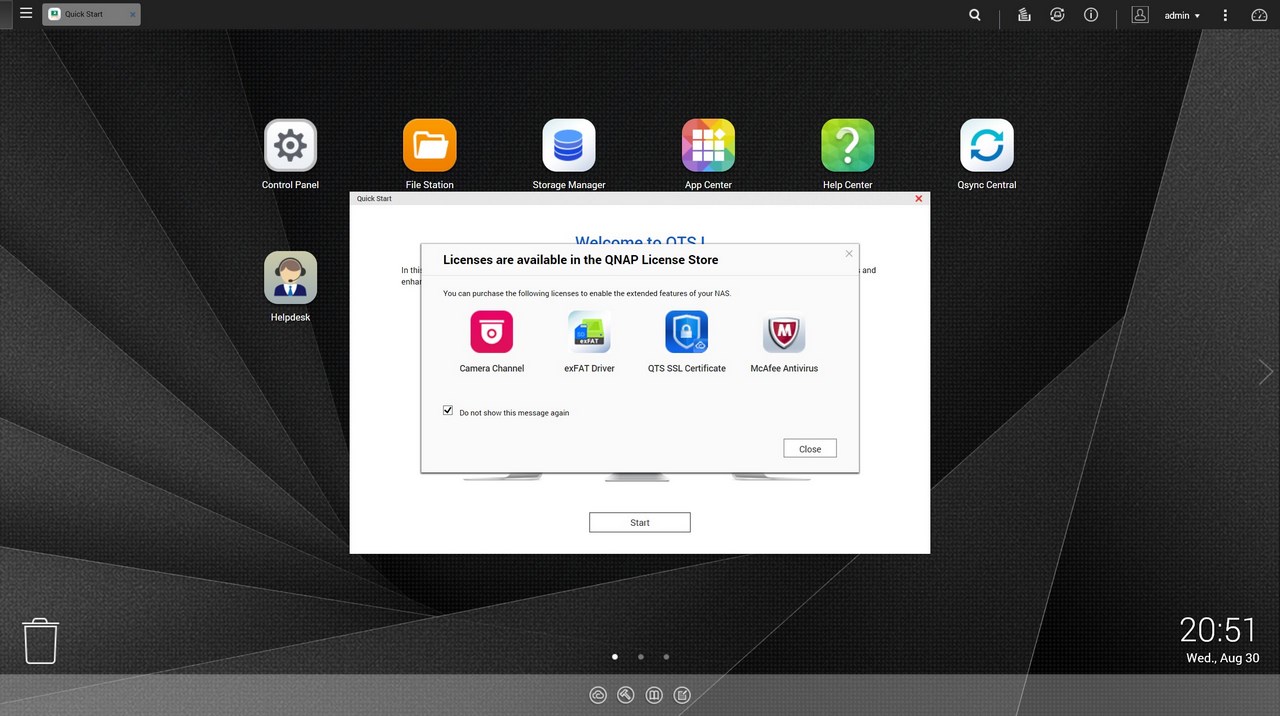Open the Recycle Bin on the desktop
1280x716 pixels.
(41, 640)
